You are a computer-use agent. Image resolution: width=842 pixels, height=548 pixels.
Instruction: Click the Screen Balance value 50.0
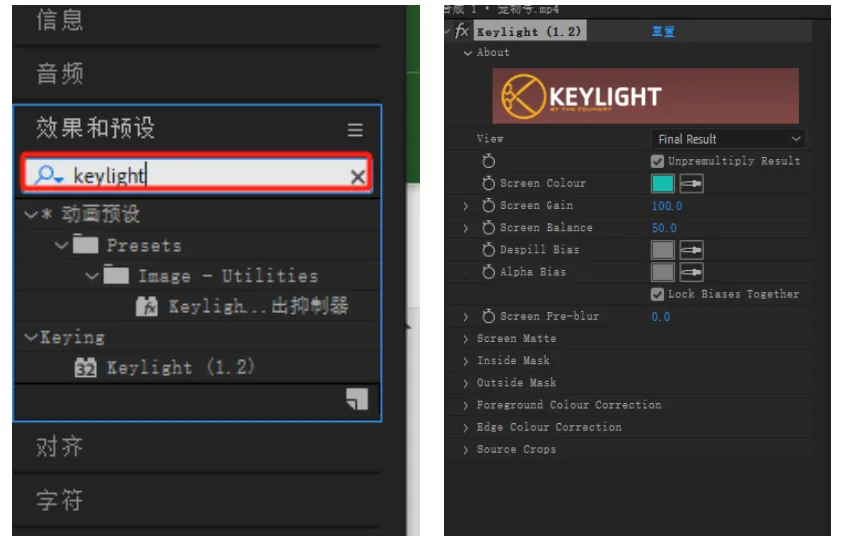664,228
